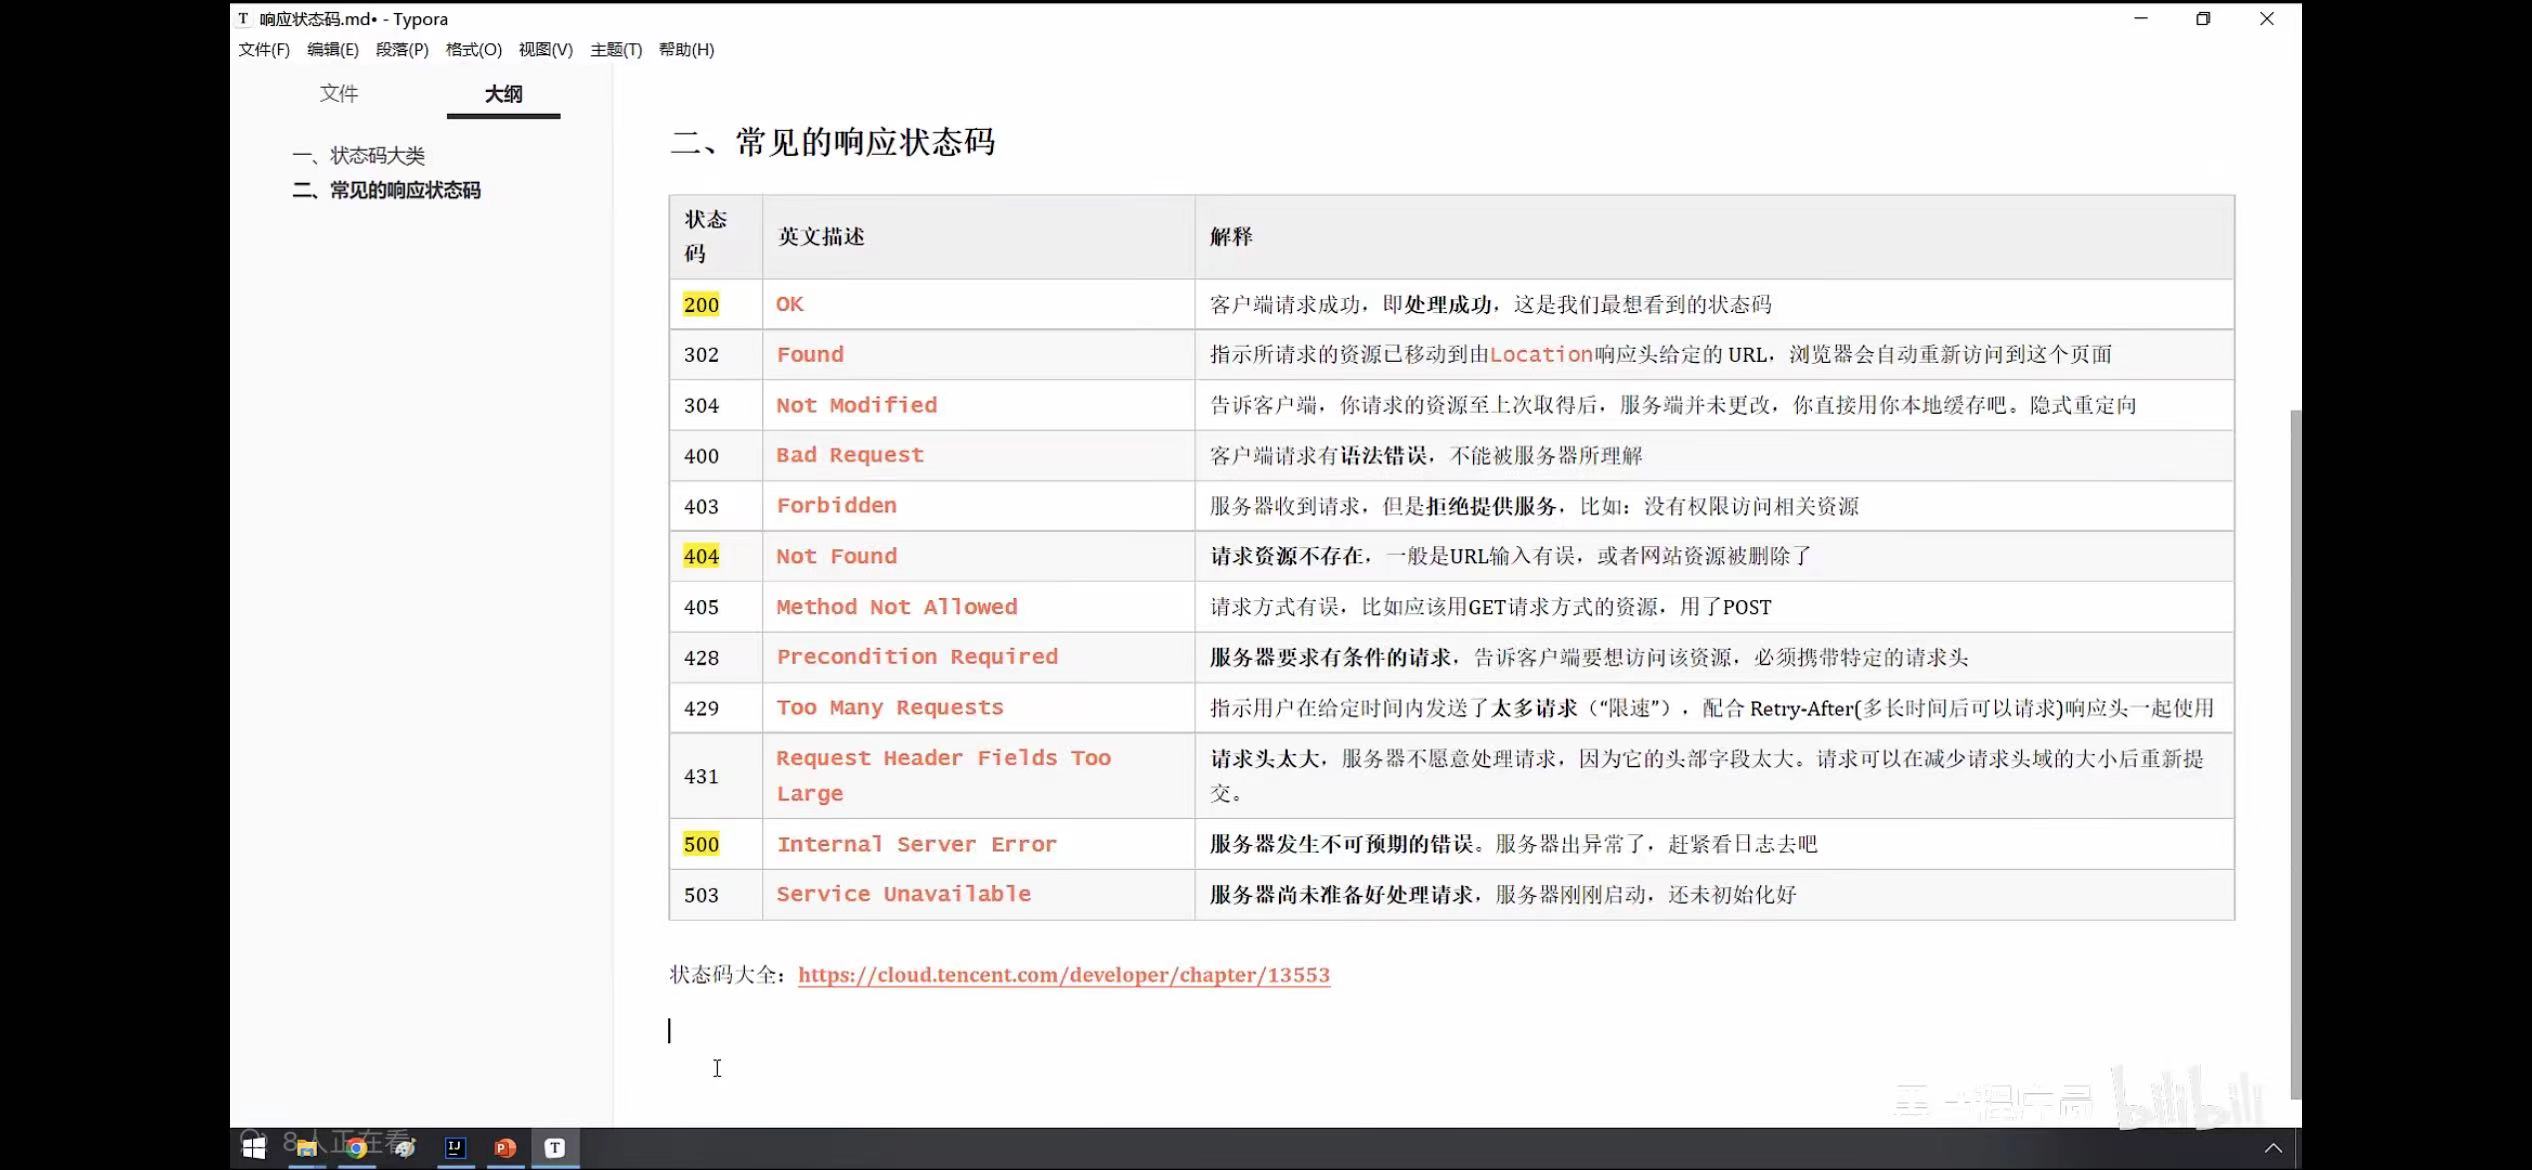Open File Explorer from taskbar
This screenshot has height=1170, width=2532.
[x=307, y=1148]
